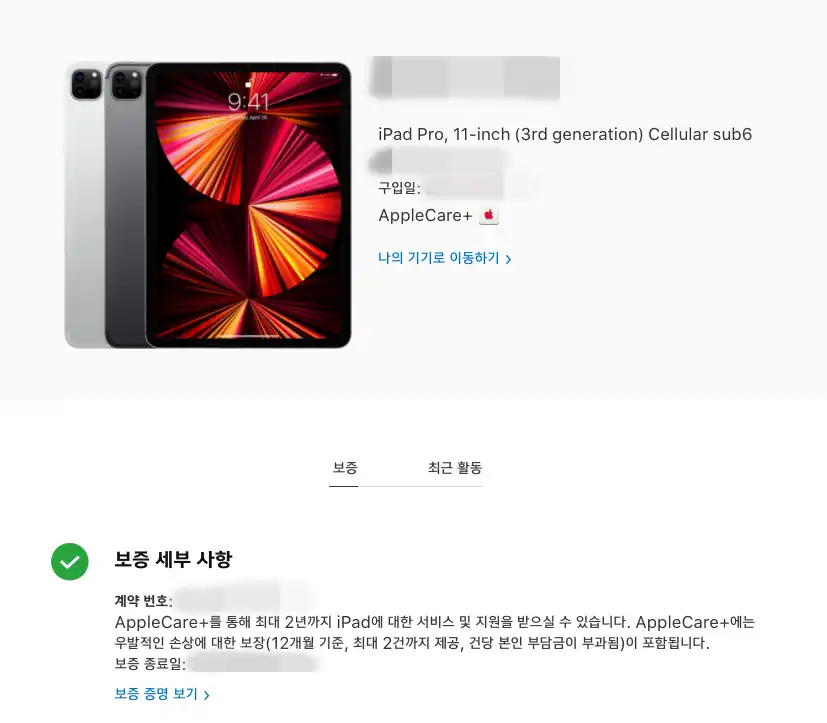827x723 pixels.
Task: Switch to the 최근 활동 tab
Action: tap(455, 468)
